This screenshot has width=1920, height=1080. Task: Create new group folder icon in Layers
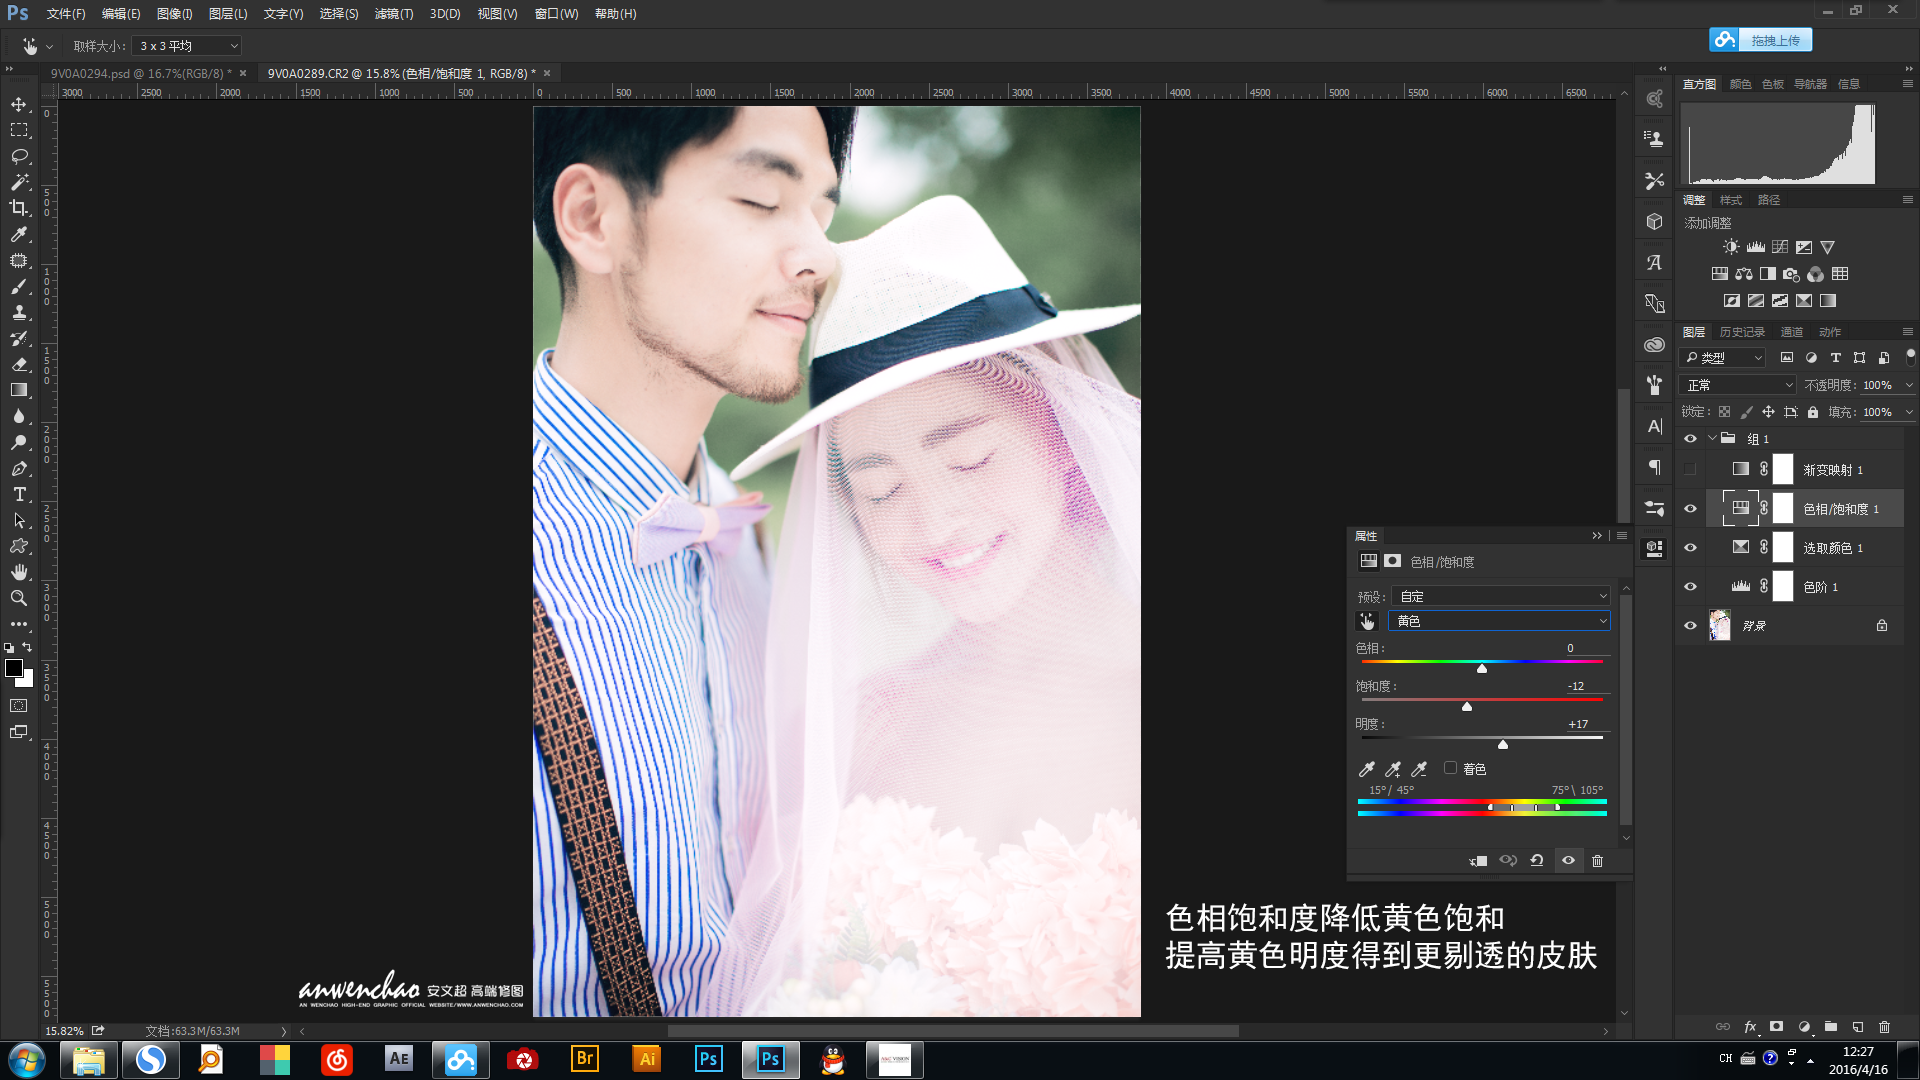[x=1831, y=1026]
